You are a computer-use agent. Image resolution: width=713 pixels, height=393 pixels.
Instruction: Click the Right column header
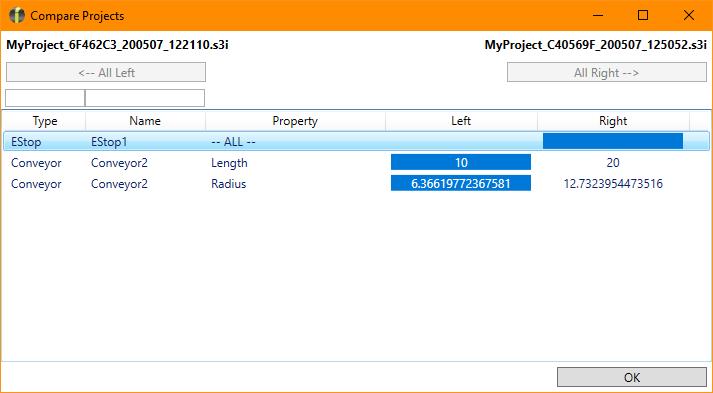point(613,121)
